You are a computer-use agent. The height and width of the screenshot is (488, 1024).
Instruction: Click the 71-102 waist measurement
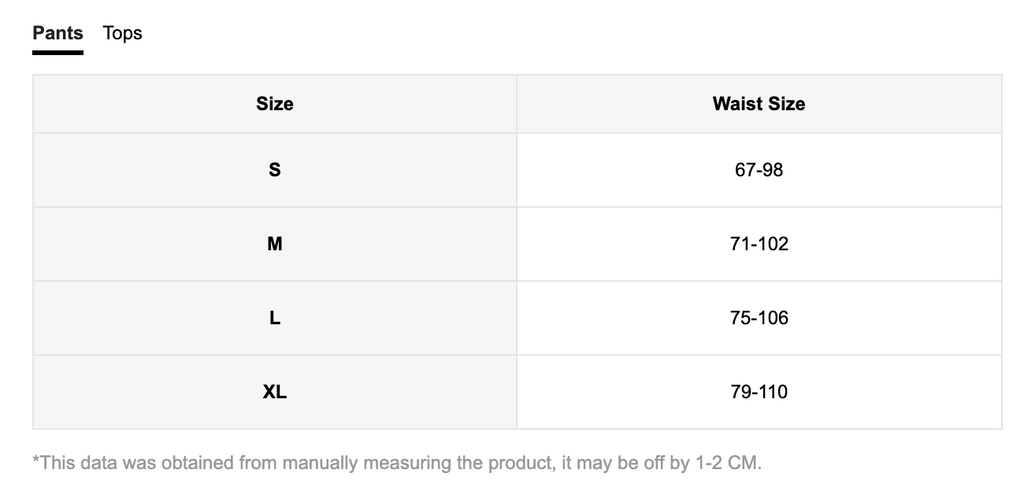[758, 244]
